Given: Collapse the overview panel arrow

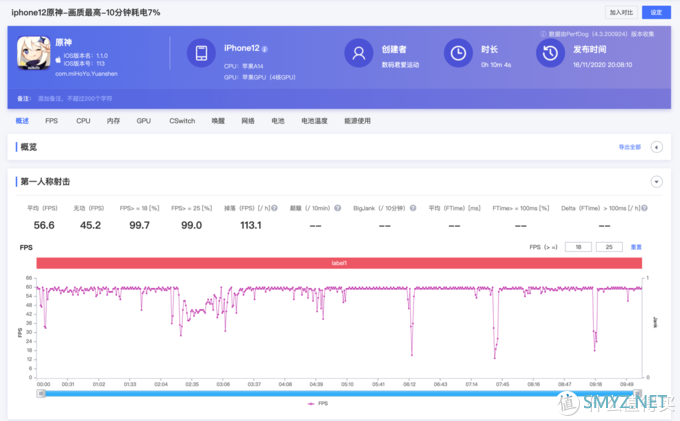Looking at the screenshot, I should click(657, 147).
